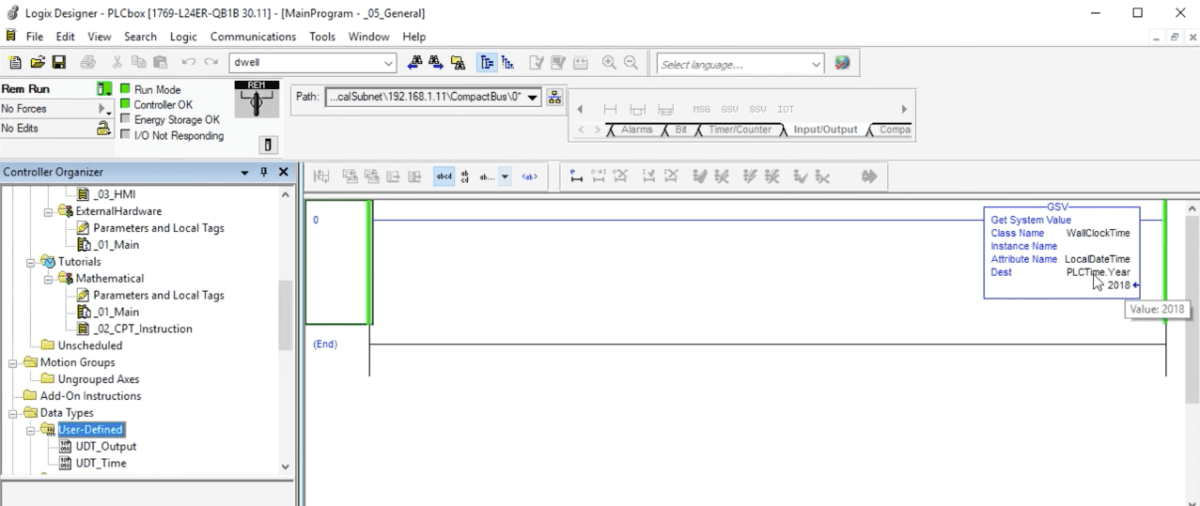The width and height of the screenshot is (1200, 506).
Task: Open the Tools menu
Action: pos(323,36)
